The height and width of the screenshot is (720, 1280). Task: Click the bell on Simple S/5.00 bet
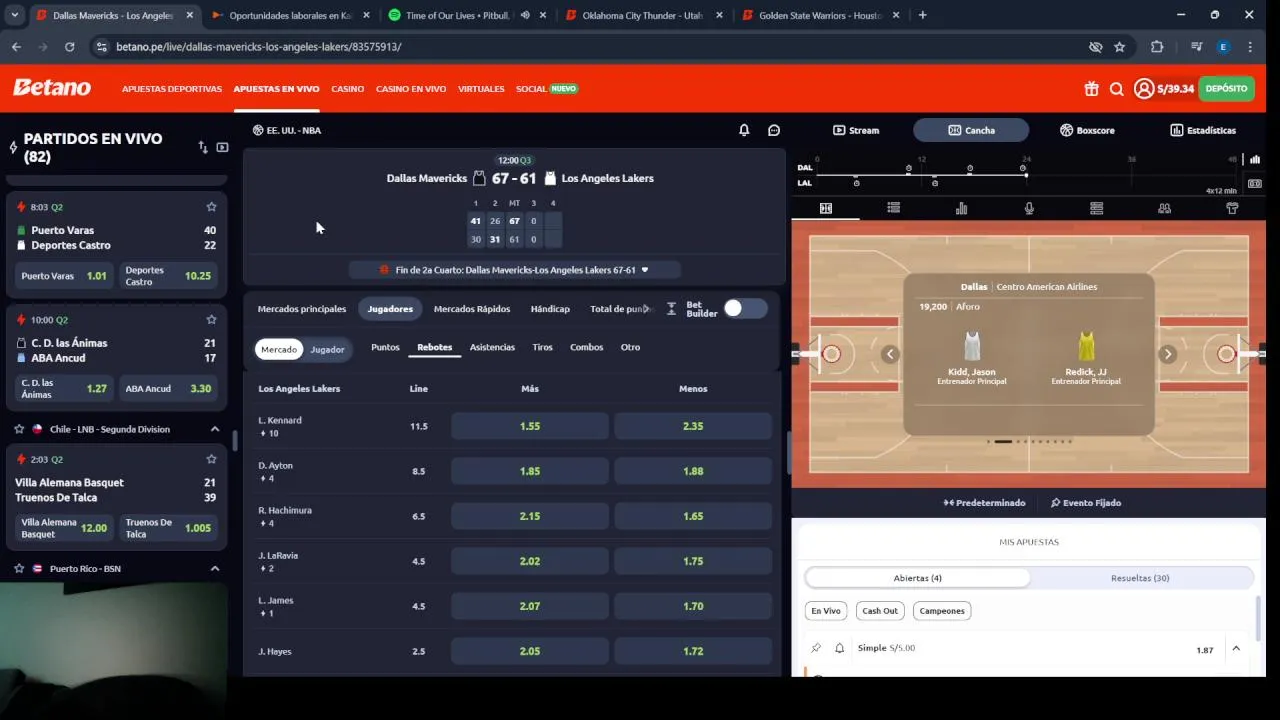click(x=839, y=648)
